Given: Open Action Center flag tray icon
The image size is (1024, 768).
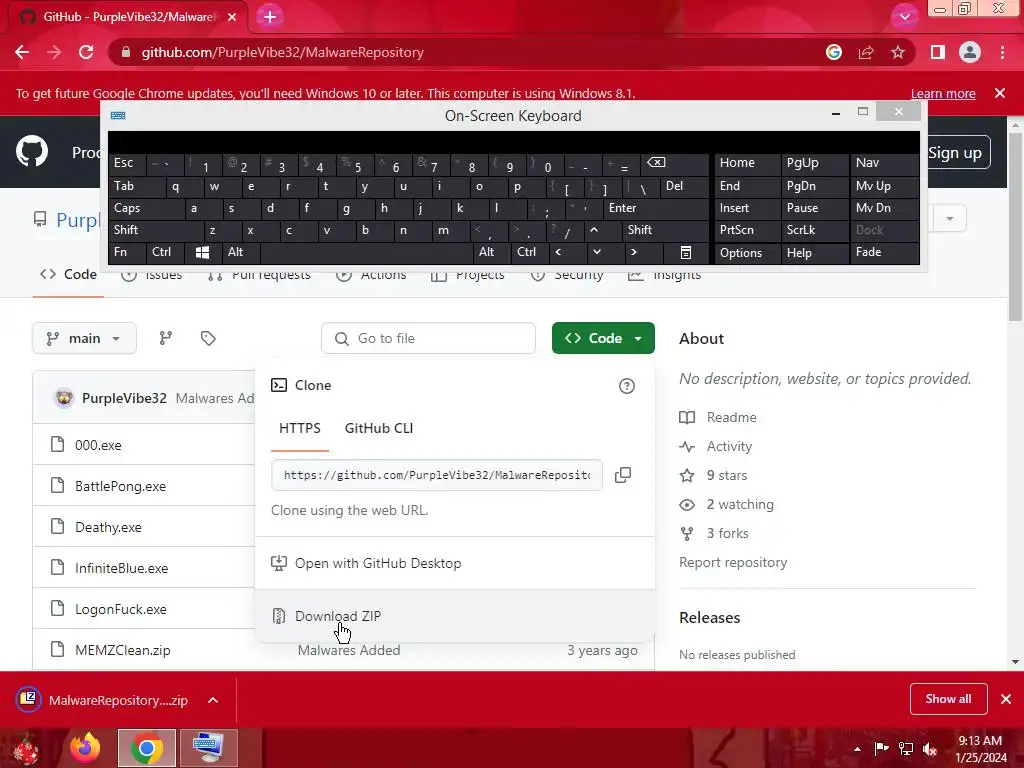Looking at the screenshot, I should click(x=881, y=749).
